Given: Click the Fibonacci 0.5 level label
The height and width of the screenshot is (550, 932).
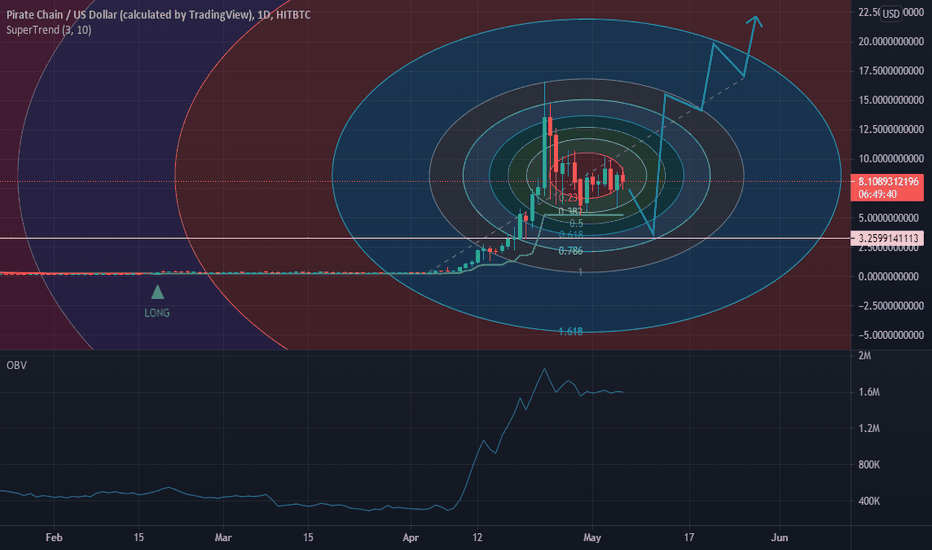Looking at the screenshot, I should [576, 224].
